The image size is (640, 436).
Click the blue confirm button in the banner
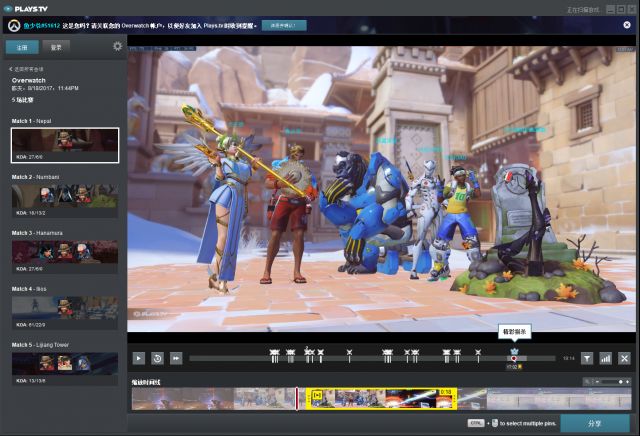click(284, 25)
